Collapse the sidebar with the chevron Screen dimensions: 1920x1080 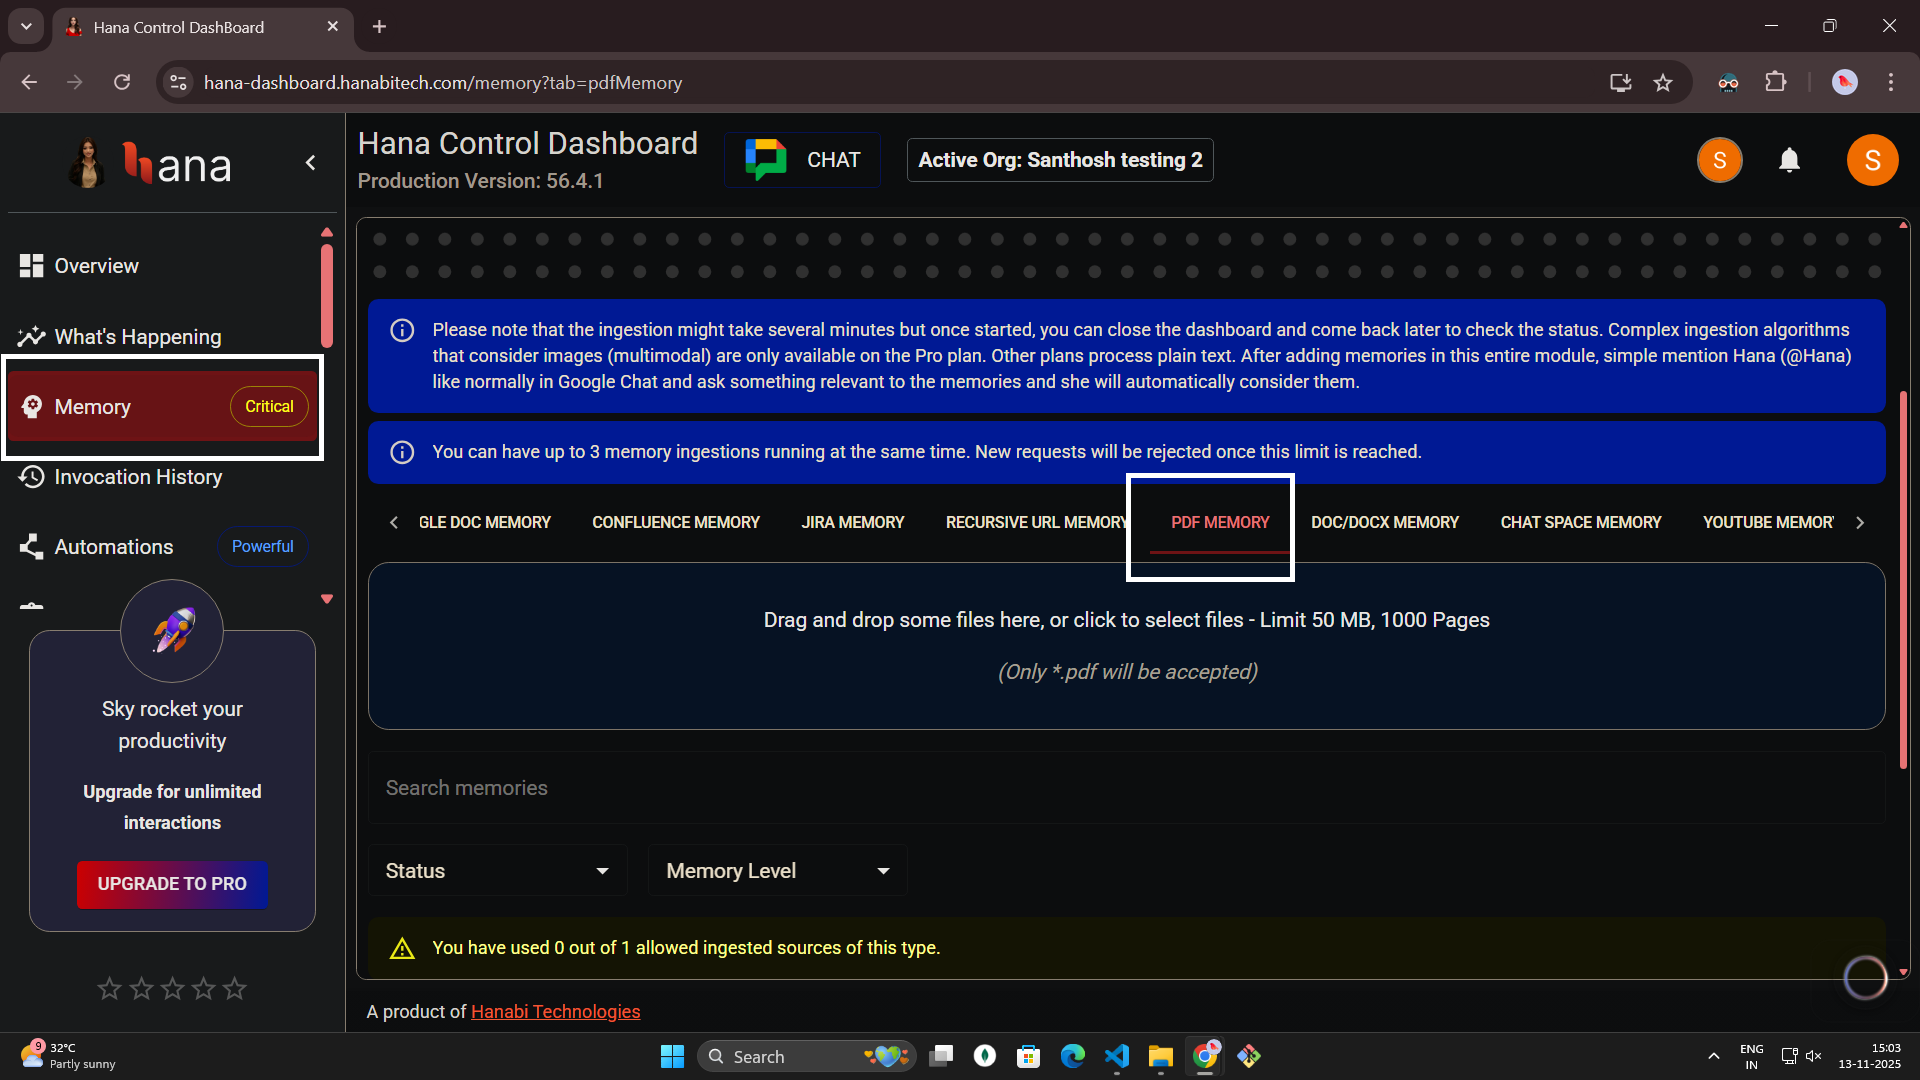[310, 162]
